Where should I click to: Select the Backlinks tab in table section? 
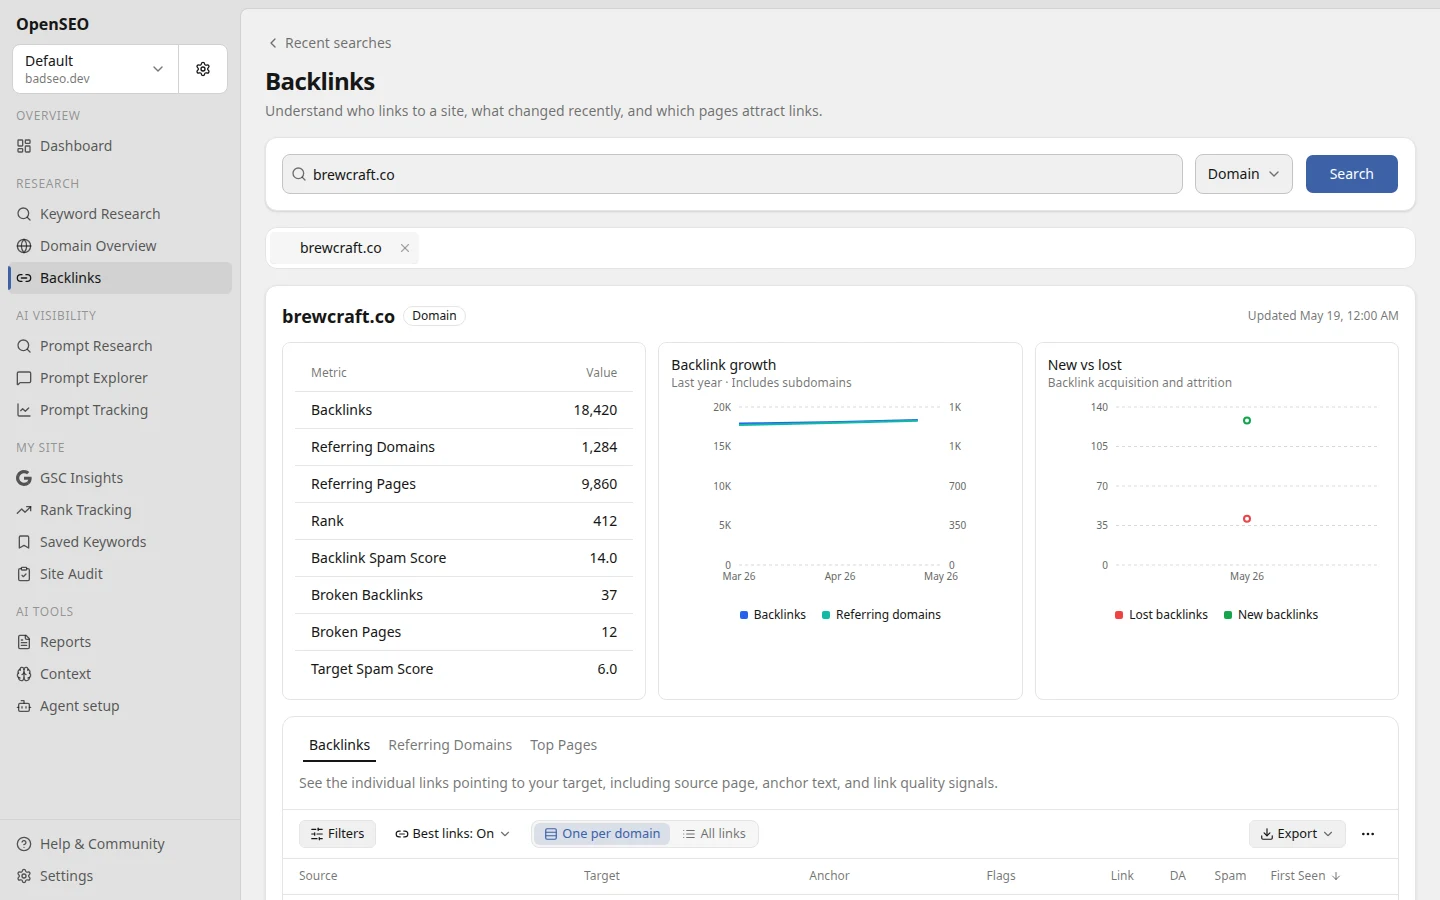(340, 745)
